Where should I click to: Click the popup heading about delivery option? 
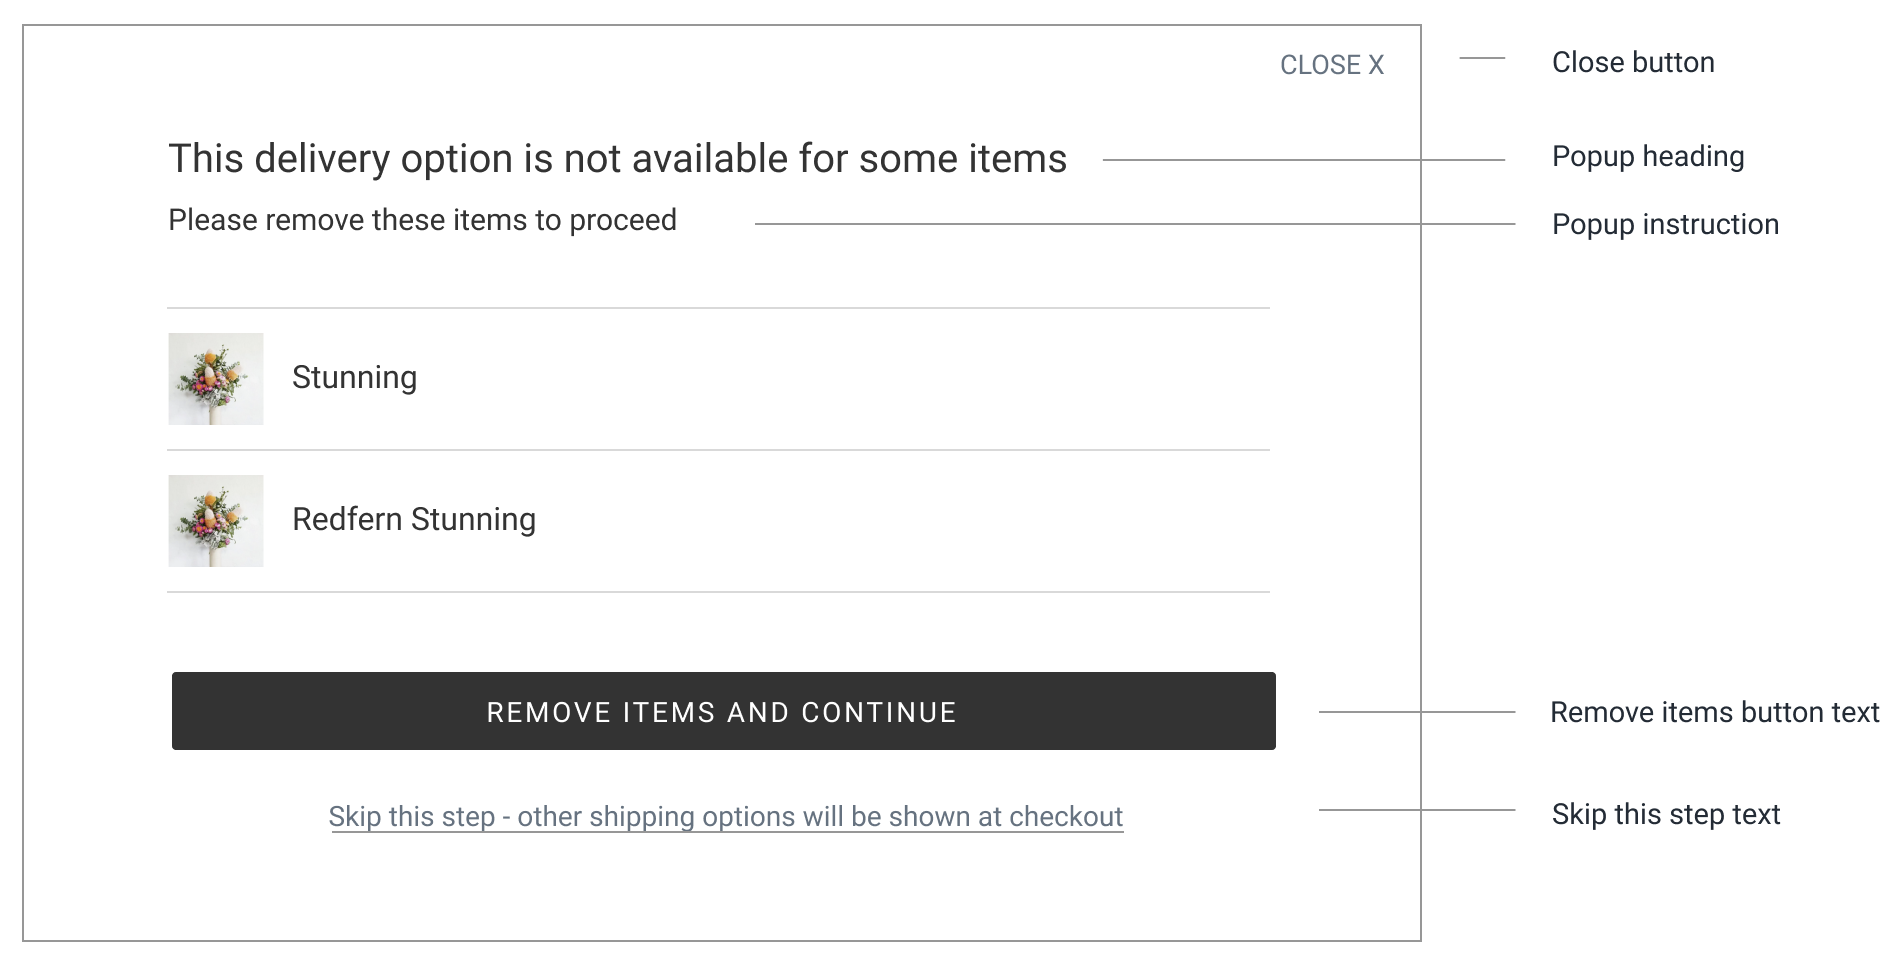(618, 159)
